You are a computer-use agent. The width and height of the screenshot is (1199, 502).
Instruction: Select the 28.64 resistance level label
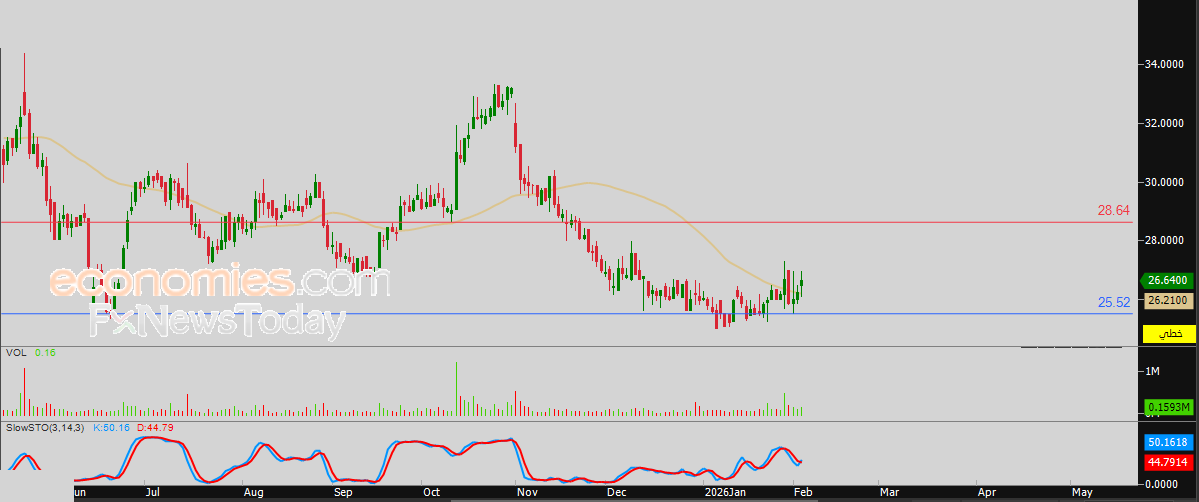1113,211
